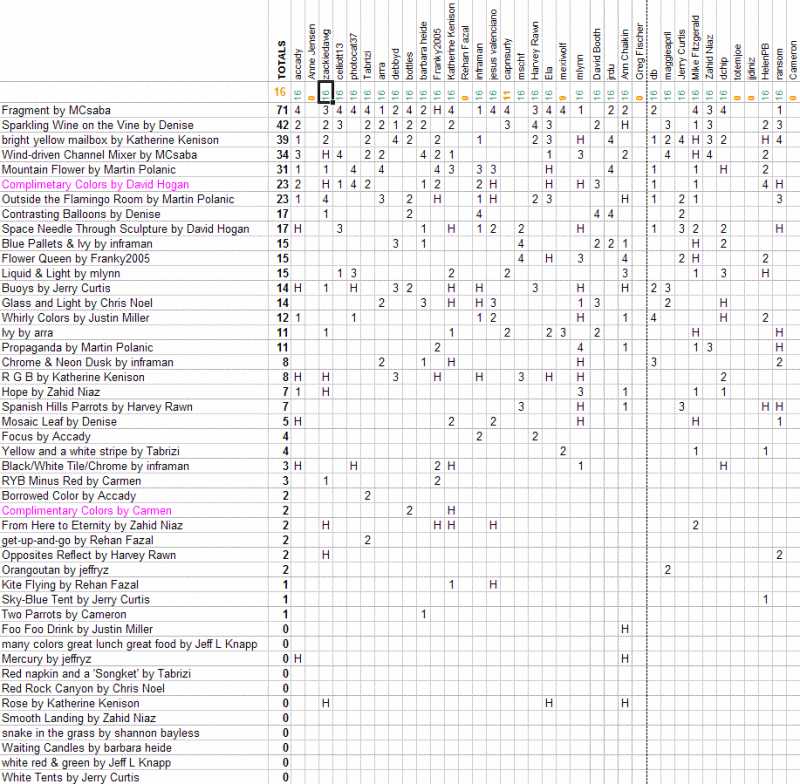Click the 'Anne Jensen' column header

(312, 52)
